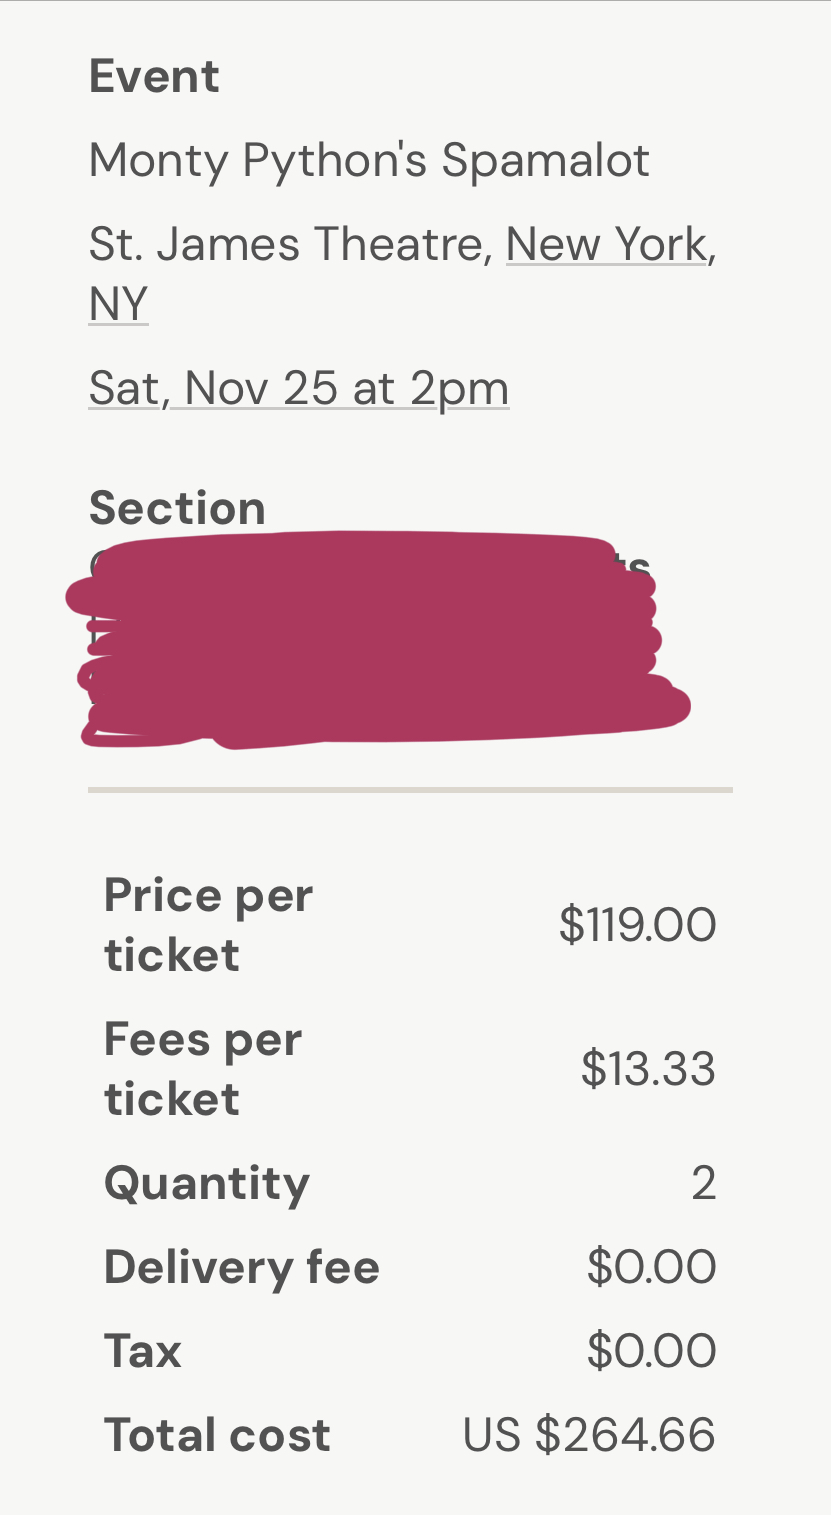Click the Sat, Nov 25 at 2pm link
The width and height of the screenshot is (831, 1515).
point(299,388)
